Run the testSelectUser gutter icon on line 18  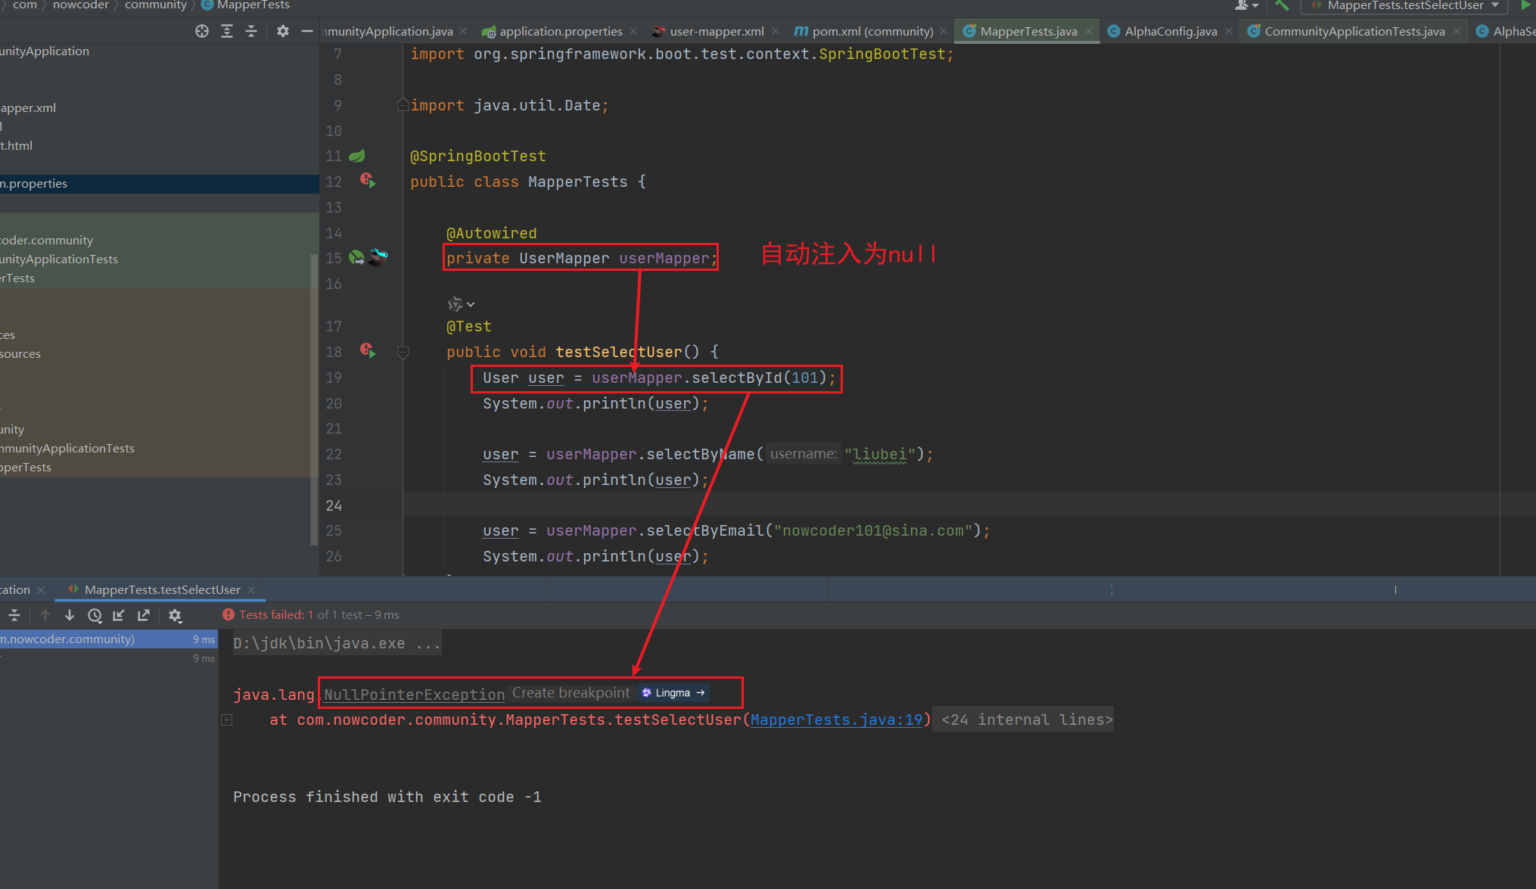click(x=368, y=351)
